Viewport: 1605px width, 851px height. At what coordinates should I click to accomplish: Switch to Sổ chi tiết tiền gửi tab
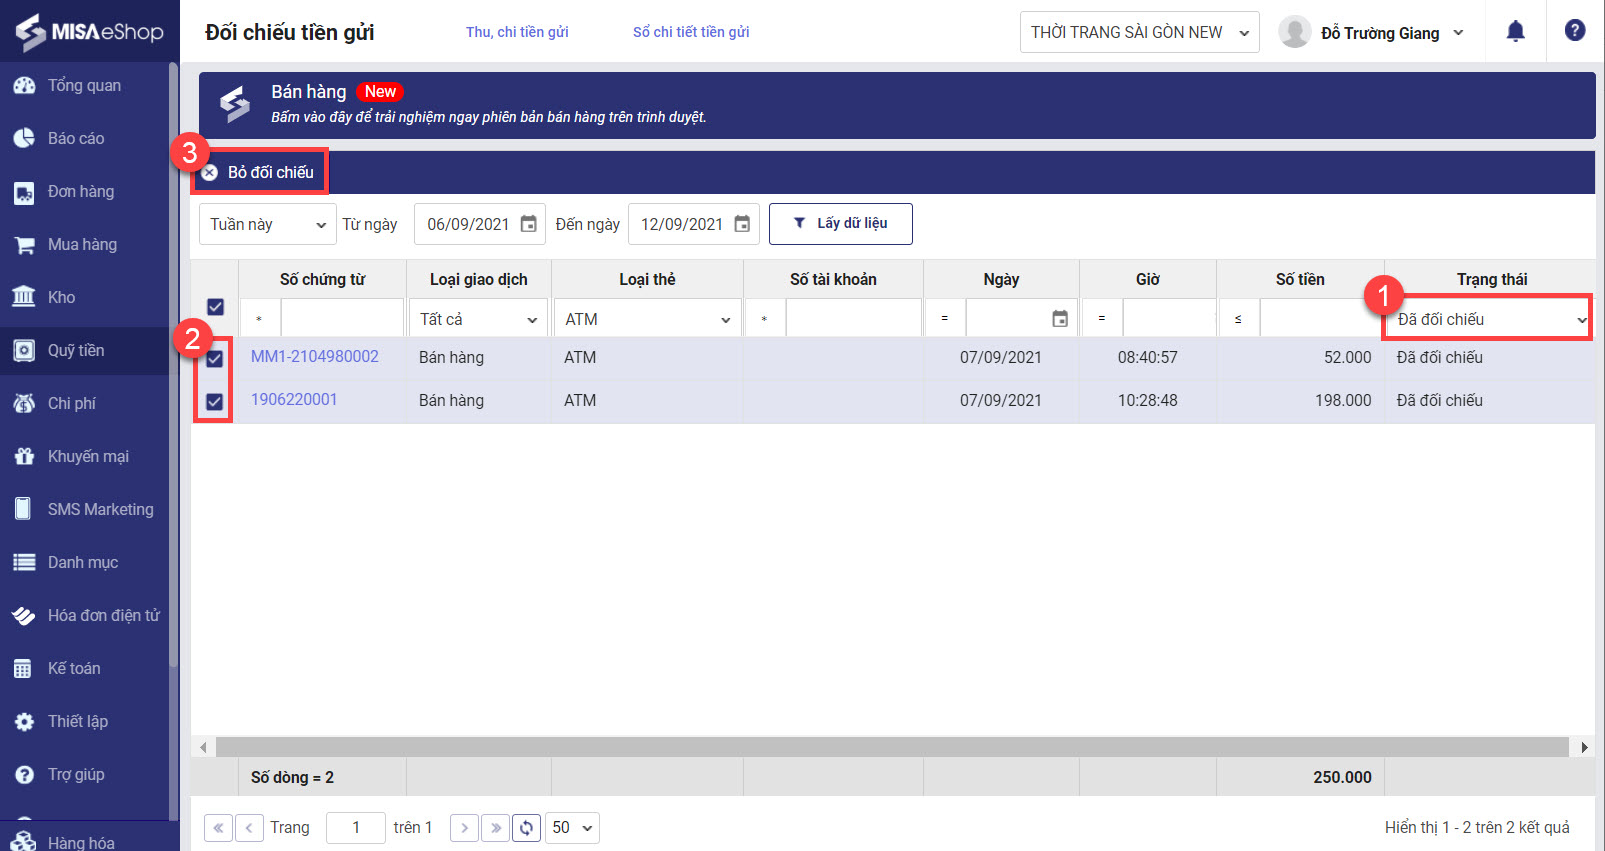691,32
